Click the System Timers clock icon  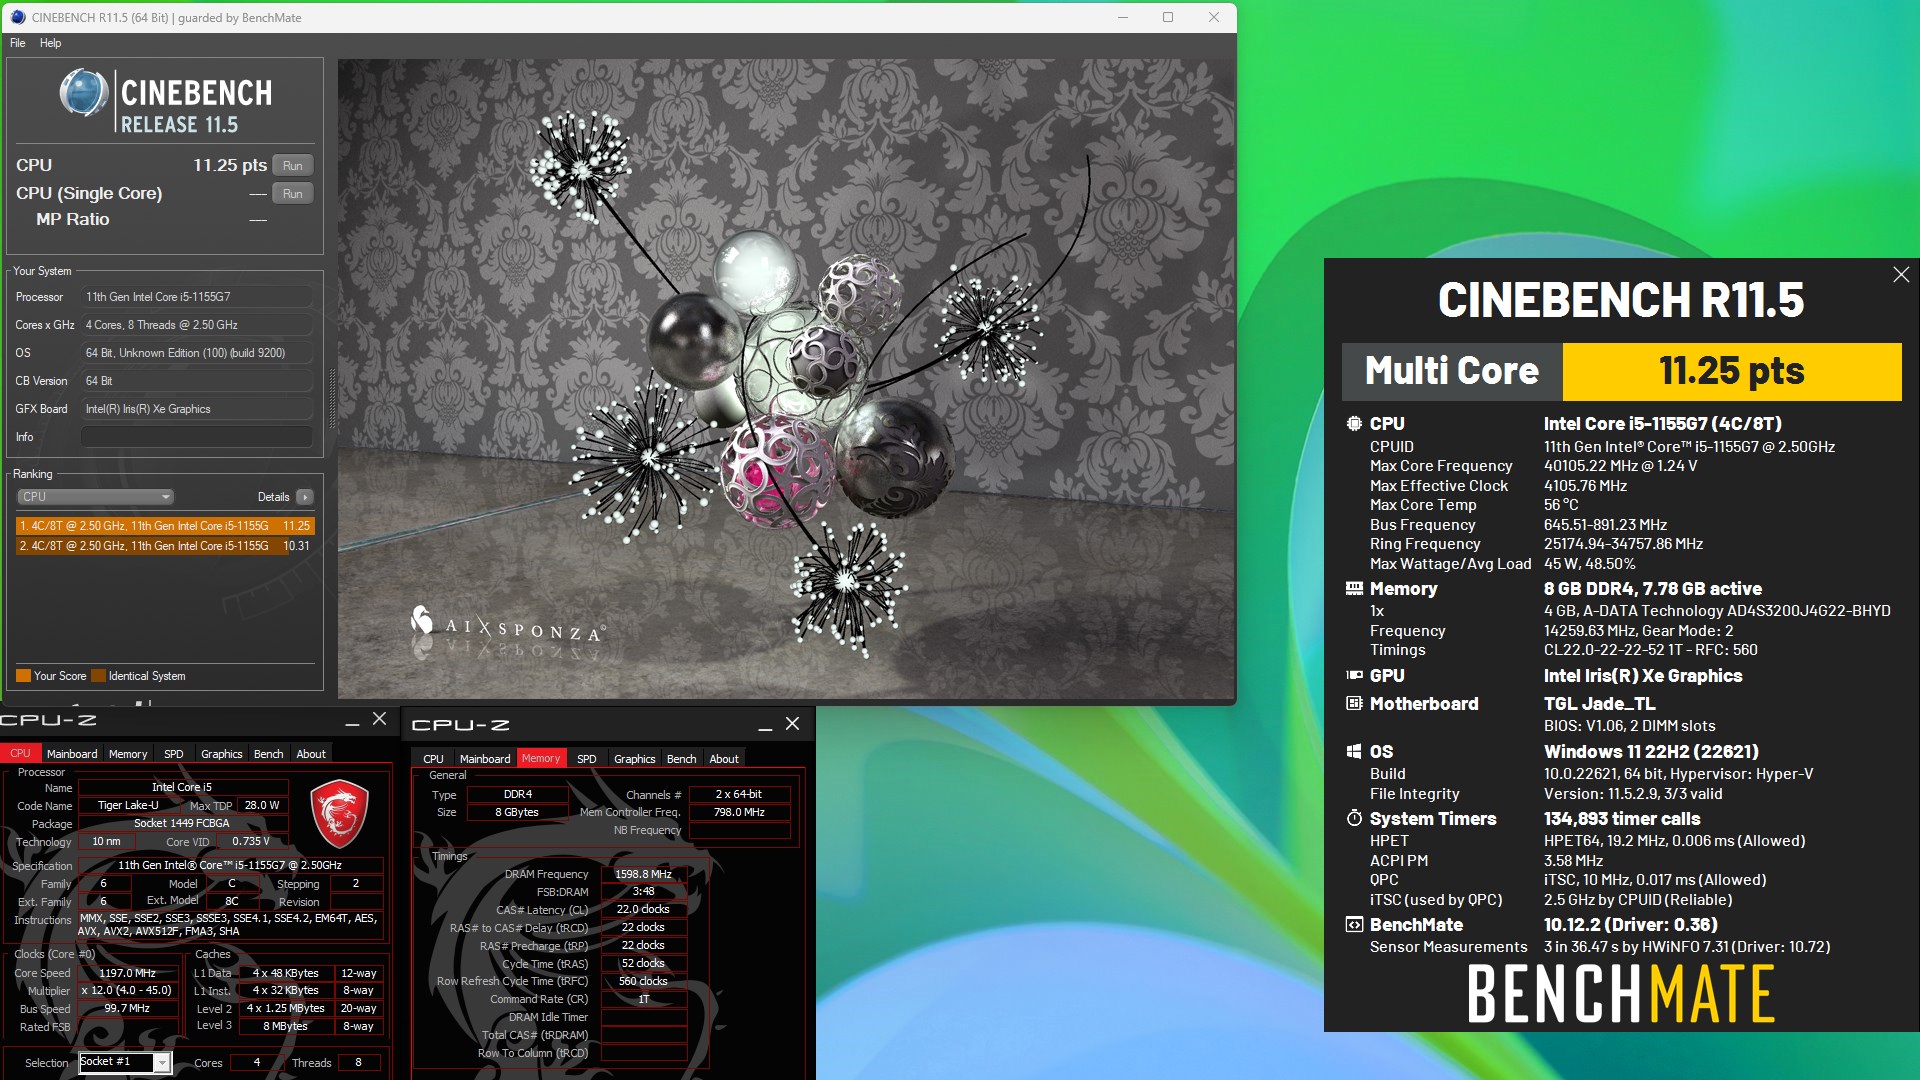click(x=1354, y=818)
